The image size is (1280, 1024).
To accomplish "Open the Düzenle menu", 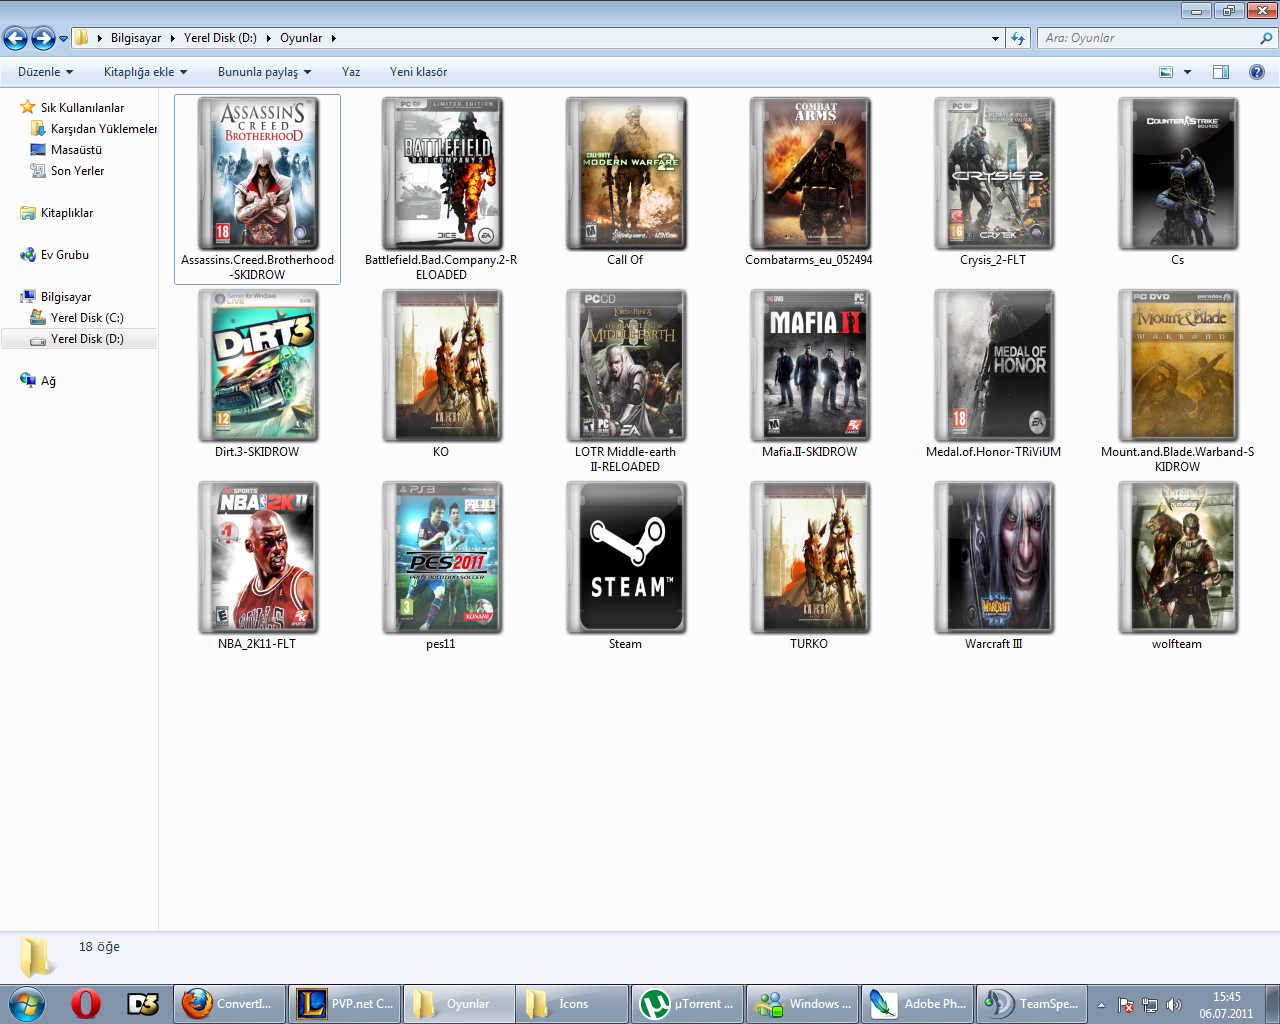I will pos(45,72).
